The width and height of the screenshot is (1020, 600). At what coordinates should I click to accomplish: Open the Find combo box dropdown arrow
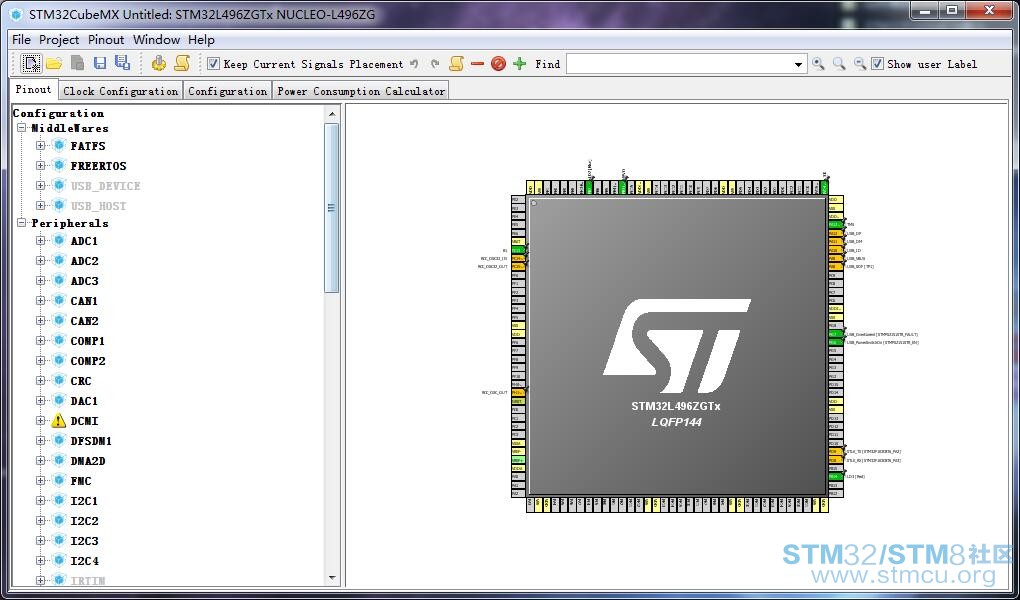(x=799, y=64)
